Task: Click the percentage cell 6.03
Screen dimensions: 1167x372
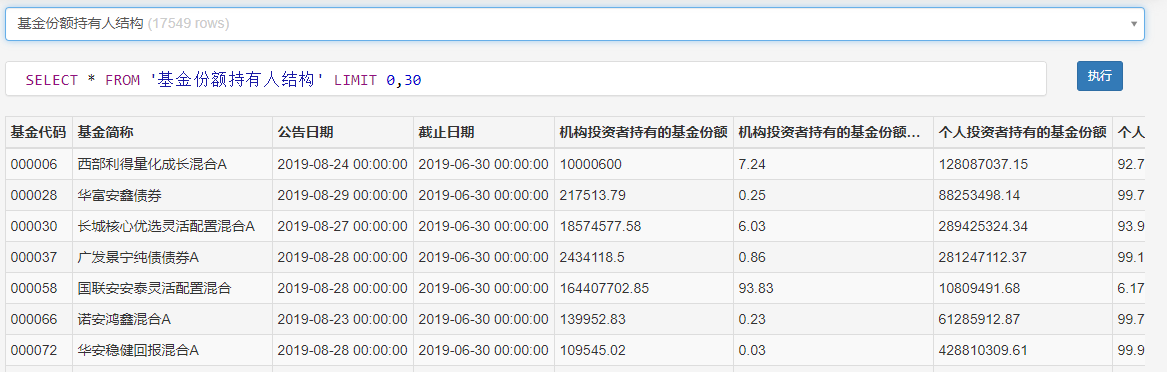Action: [x=833, y=226]
